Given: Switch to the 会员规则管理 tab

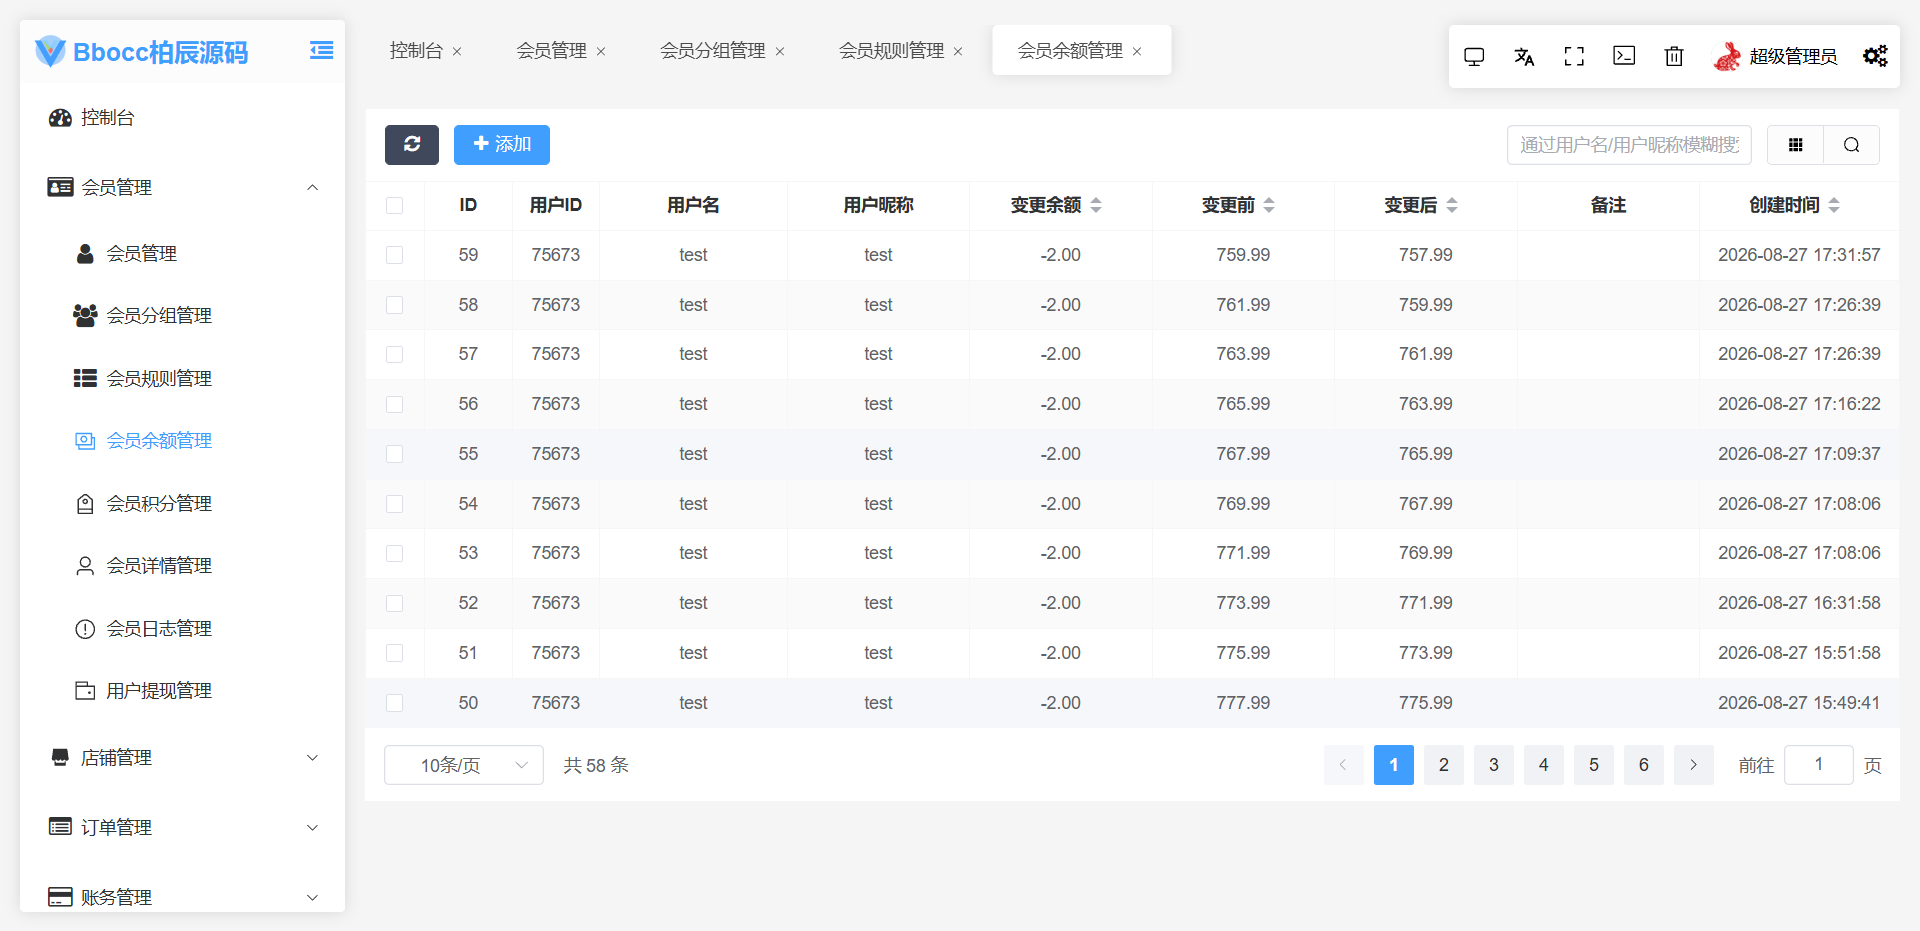Looking at the screenshot, I should (892, 51).
